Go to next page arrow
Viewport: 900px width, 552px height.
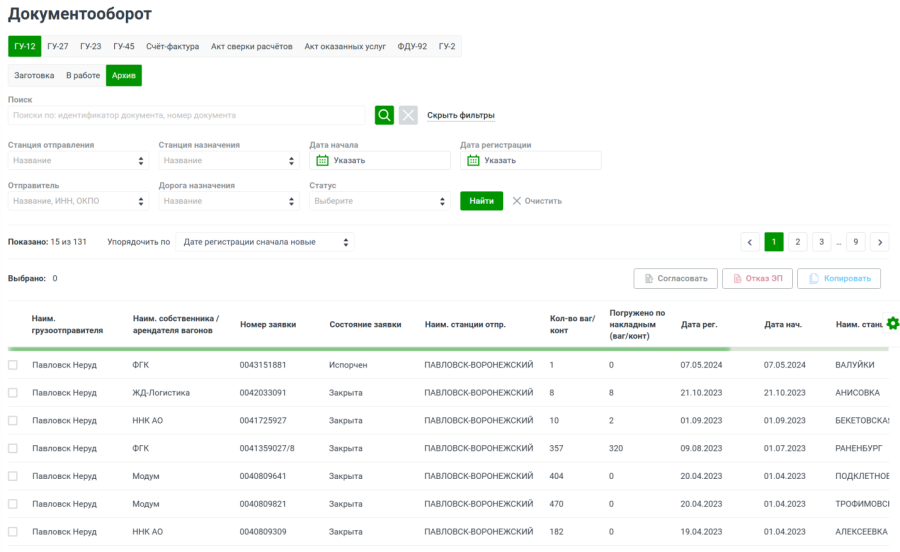point(879,242)
